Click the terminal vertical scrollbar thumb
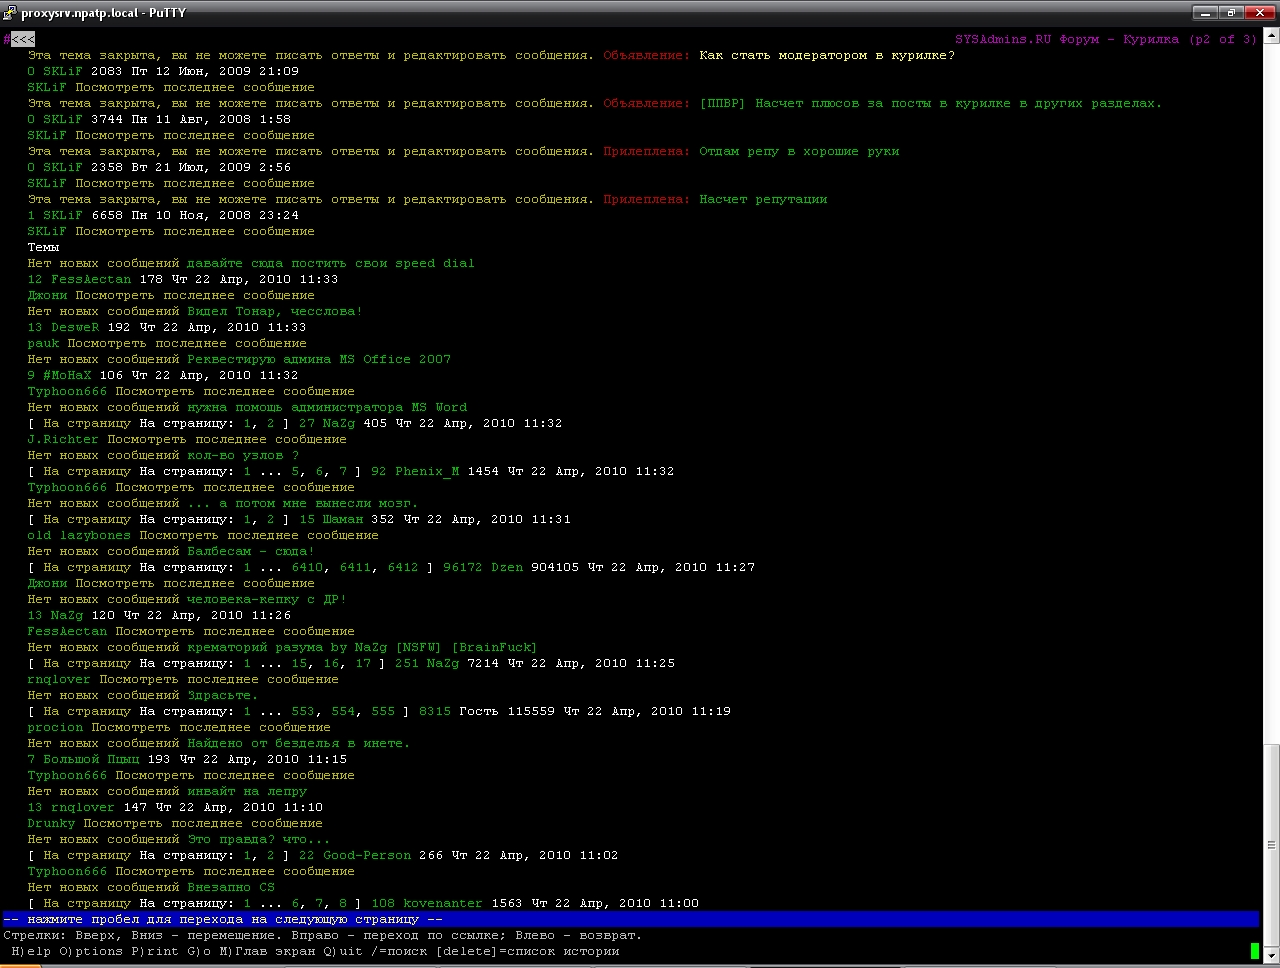This screenshot has width=1280, height=968. click(1271, 845)
